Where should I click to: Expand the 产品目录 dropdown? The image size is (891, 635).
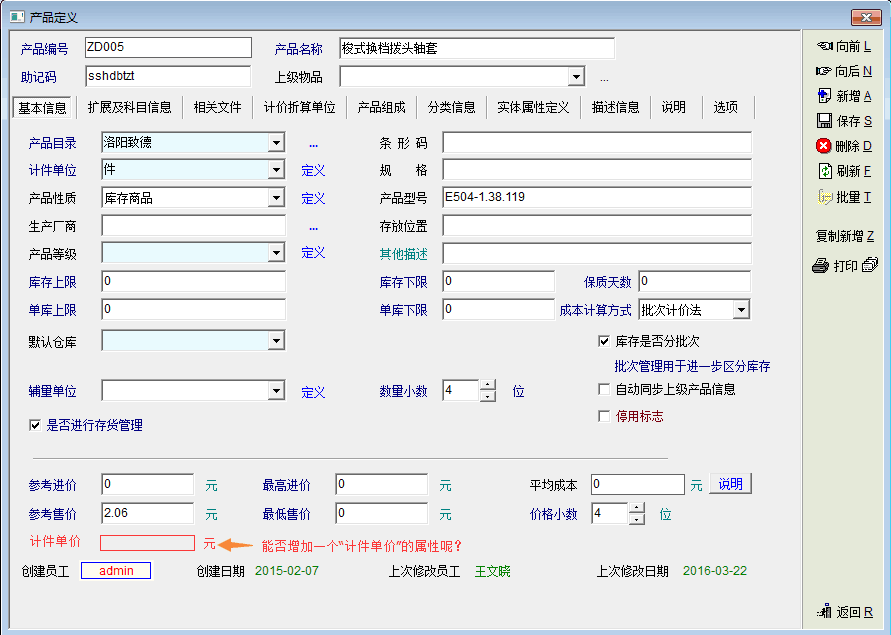(276, 143)
